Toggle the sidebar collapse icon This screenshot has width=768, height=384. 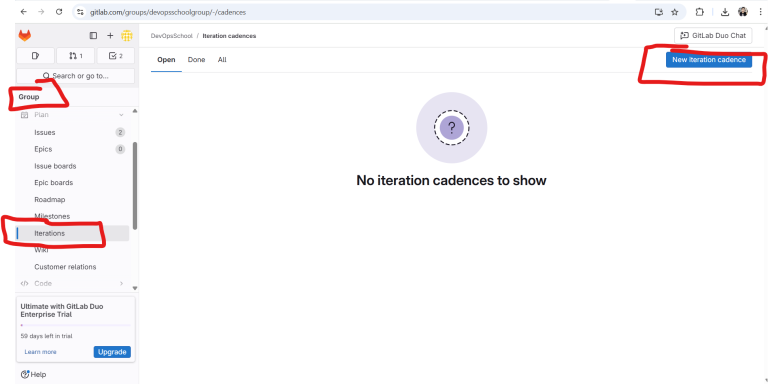coord(93,36)
